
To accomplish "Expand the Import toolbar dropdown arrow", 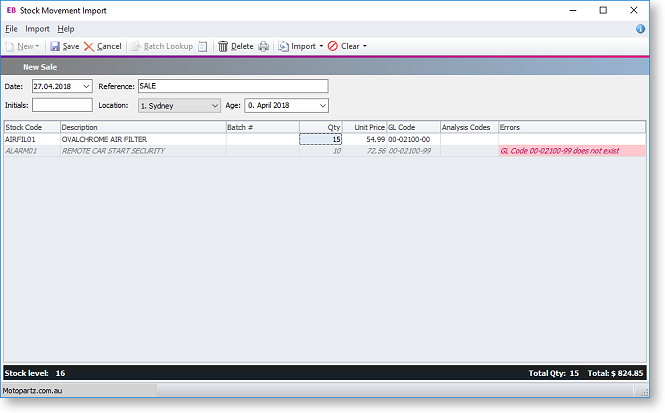I will coord(321,46).
